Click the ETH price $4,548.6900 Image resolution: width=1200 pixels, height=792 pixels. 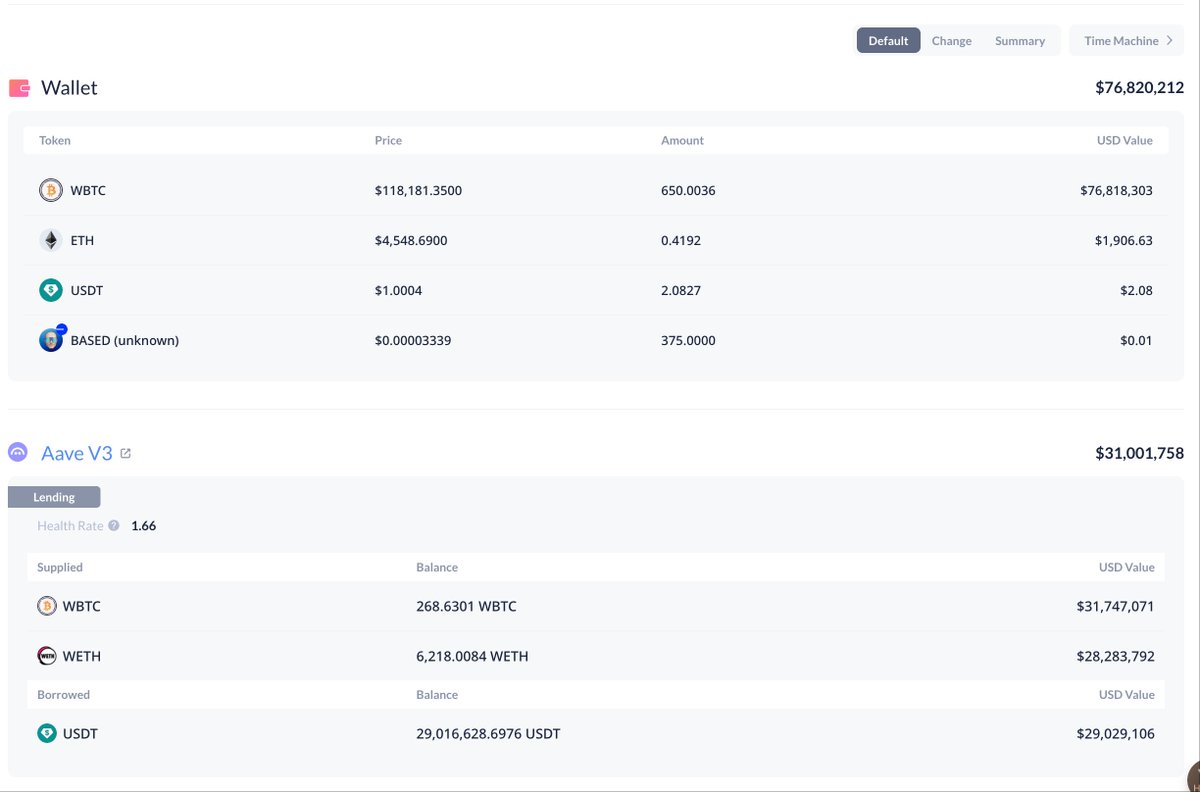[411, 240]
